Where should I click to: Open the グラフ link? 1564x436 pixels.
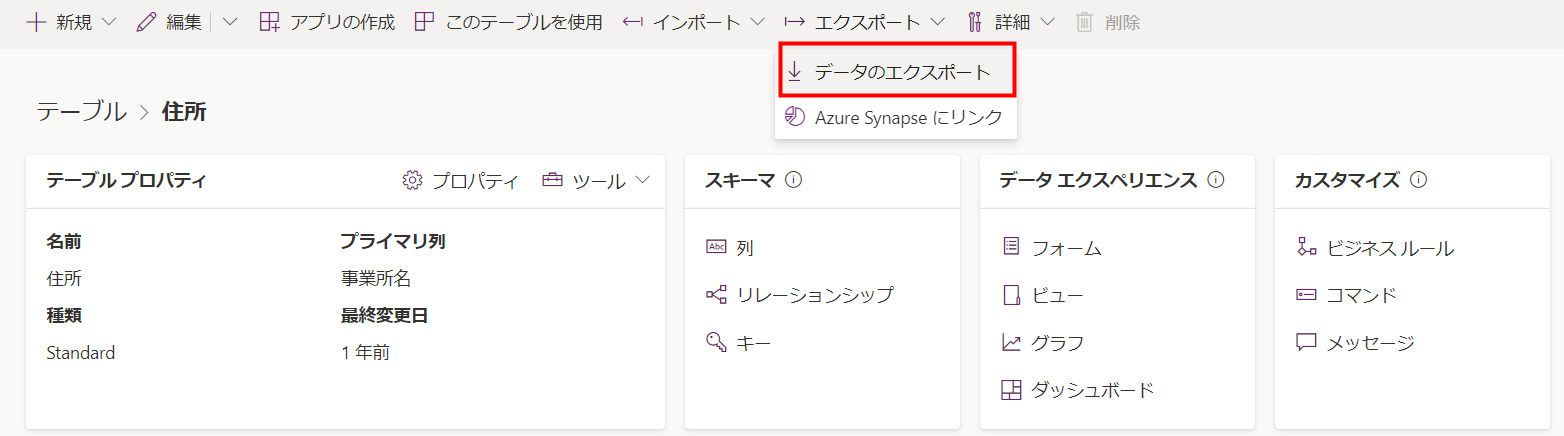pyautogui.click(x=1057, y=343)
